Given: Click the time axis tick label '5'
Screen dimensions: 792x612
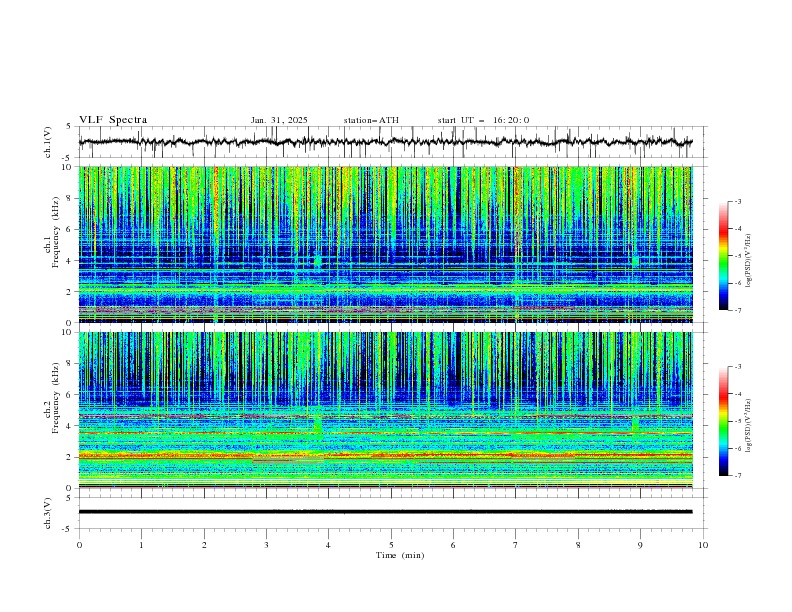Looking at the screenshot, I should coord(391,545).
